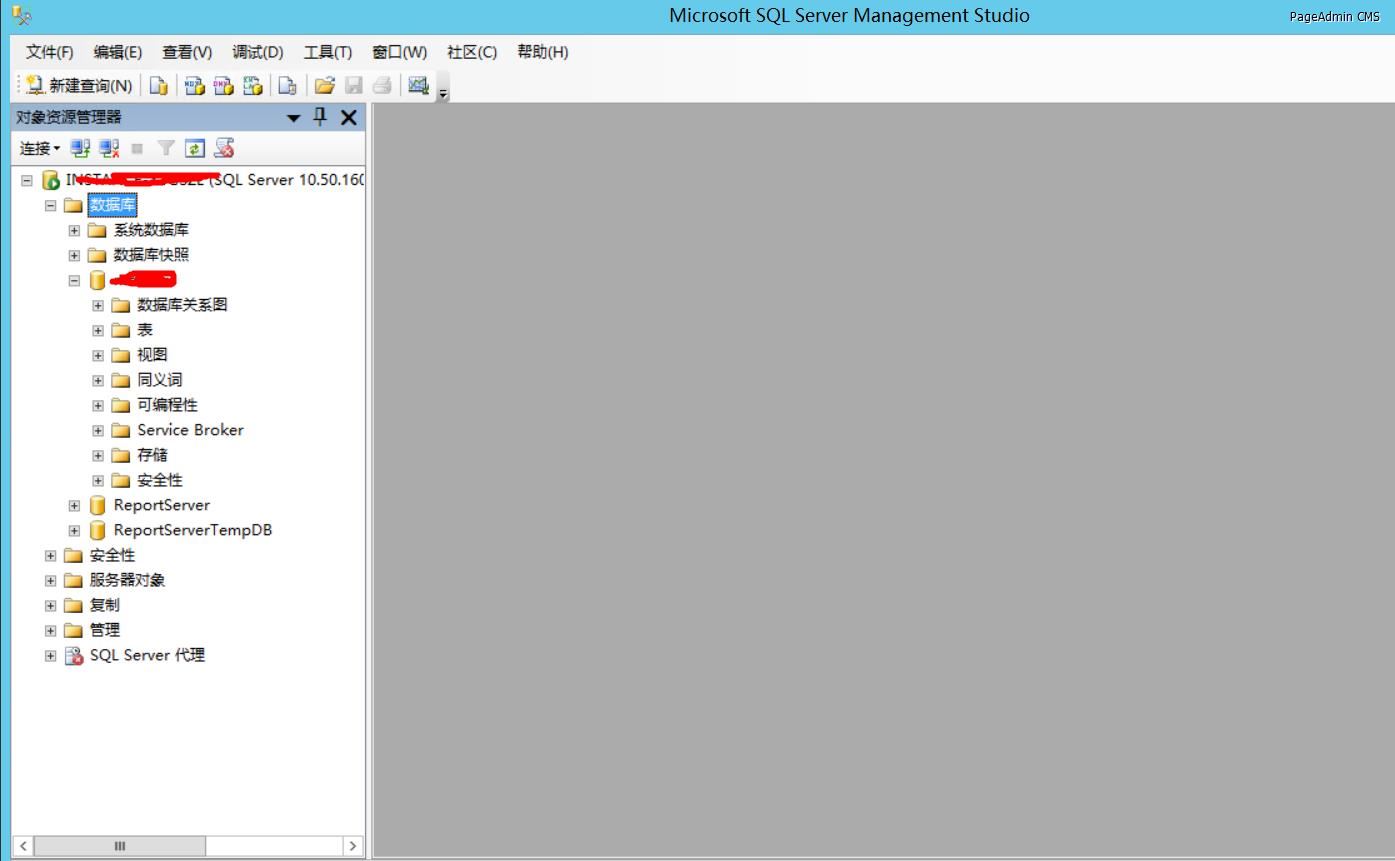The image size is (1395, 861).
Task: Open the 查看(V) menu
Action: tap(187, 52)
